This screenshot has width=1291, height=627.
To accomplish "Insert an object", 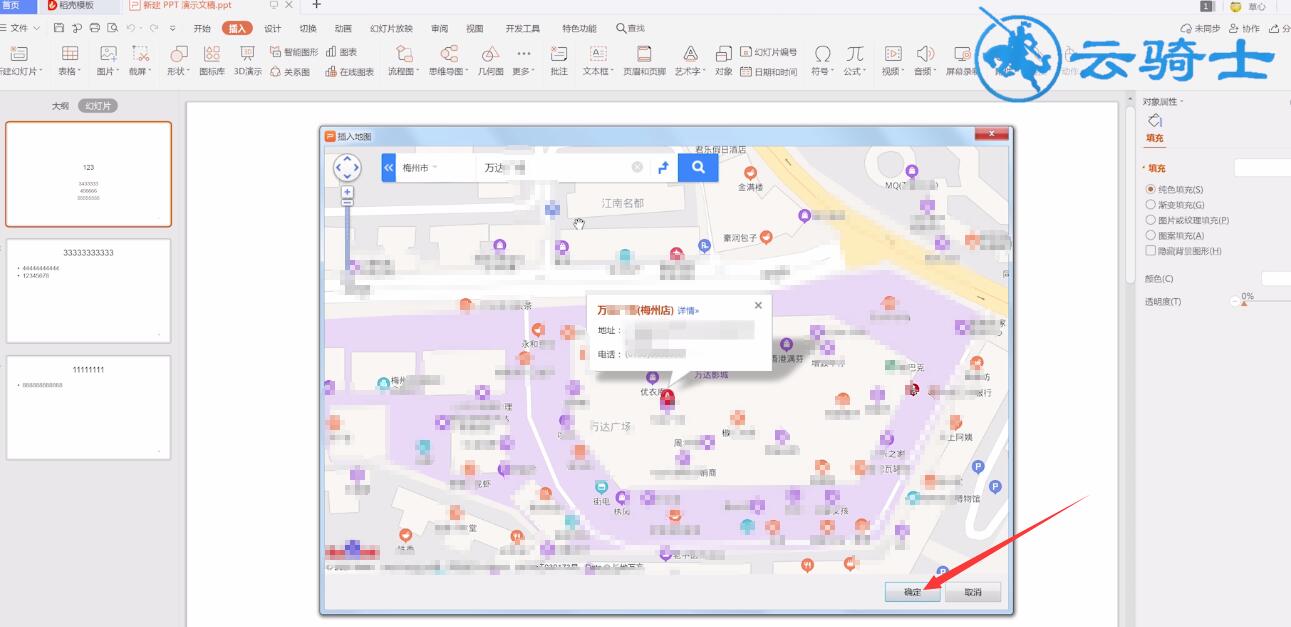I will point(723,60).
